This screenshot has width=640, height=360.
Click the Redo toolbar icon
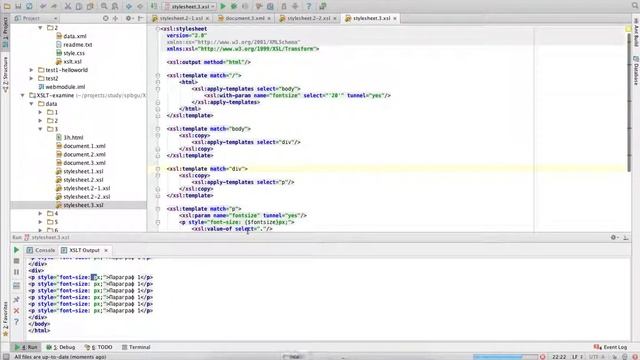click(54, 6)
